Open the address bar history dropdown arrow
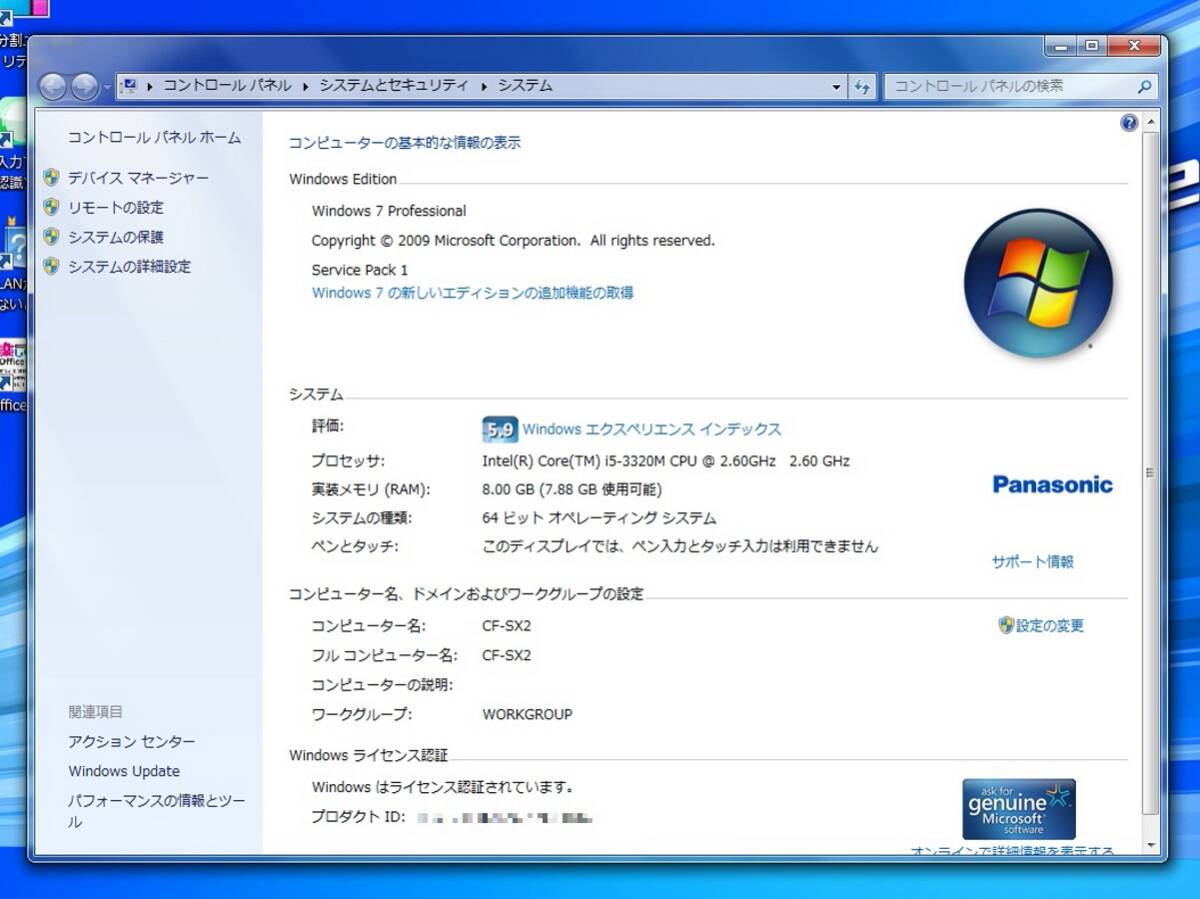 click(x=837, y=87)
